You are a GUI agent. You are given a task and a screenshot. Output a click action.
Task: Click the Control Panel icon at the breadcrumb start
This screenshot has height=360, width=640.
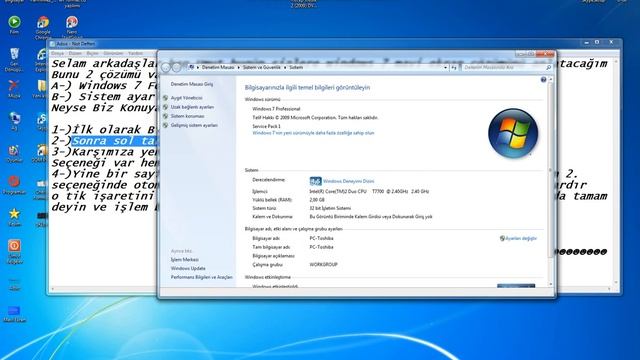pos(191,67)
